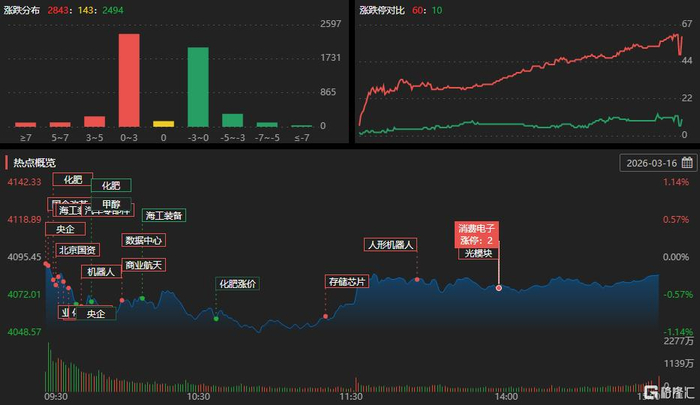Select the green 化肥涨价 label

pyautogui.click(x=238, y=284)
